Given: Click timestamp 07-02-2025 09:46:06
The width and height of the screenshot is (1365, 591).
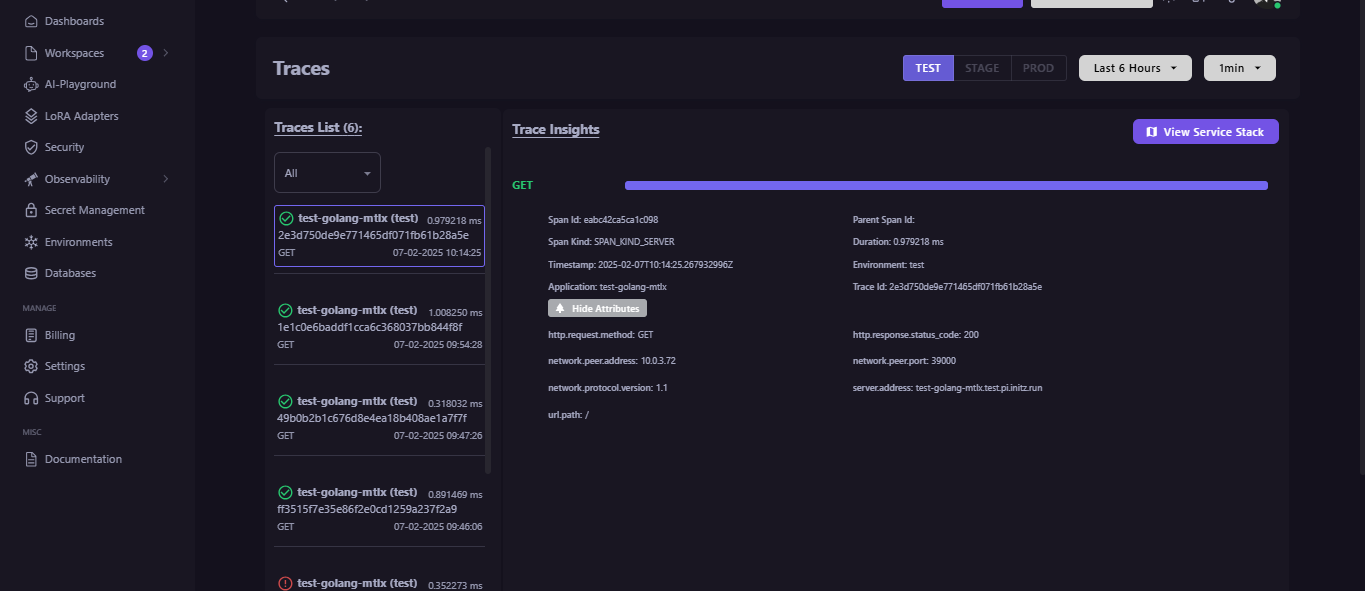Looking at the screenshot, I should pos(438,526).
